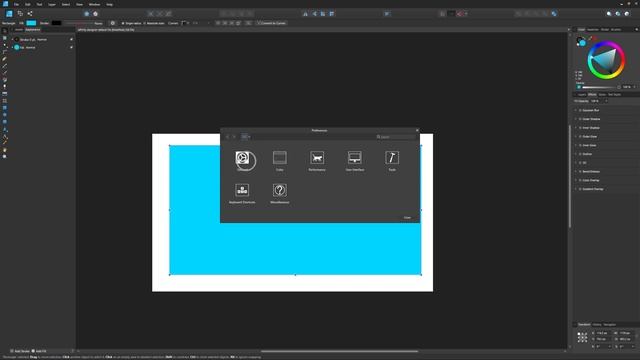640x360 pixels.
Task: Switch to Export persona icon
Action: click(x=30, y=13)
